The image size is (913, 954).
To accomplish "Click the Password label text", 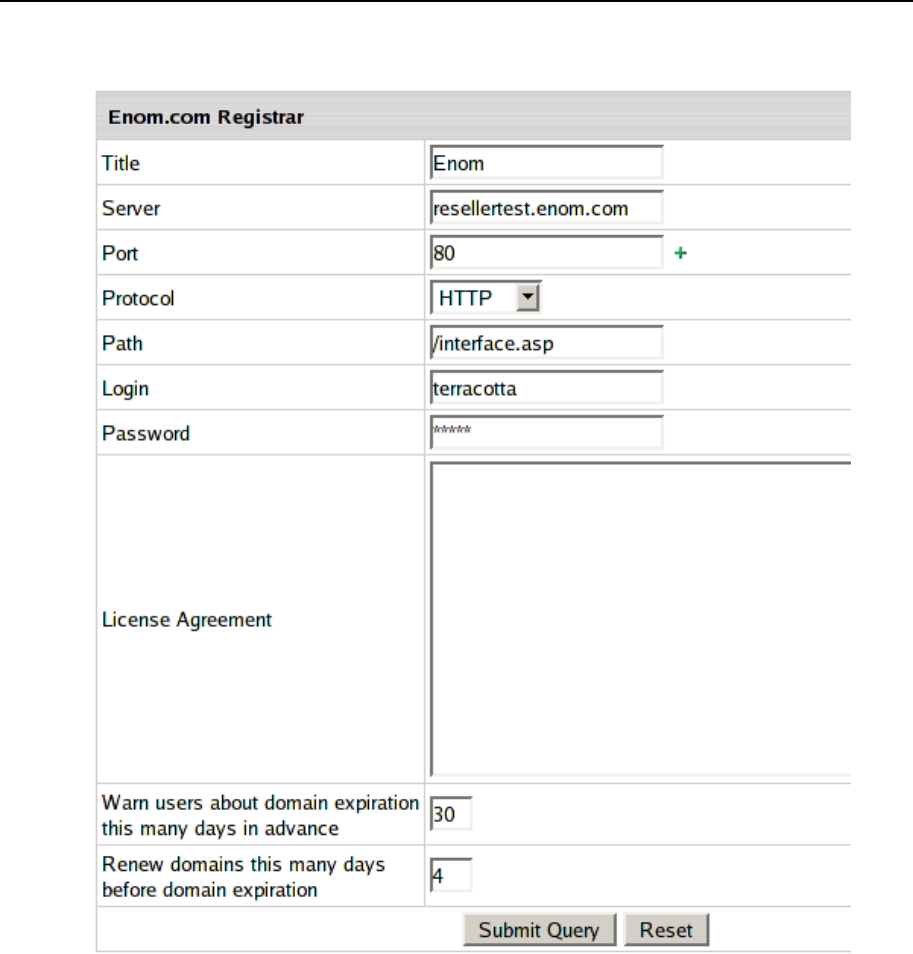I will (146, 434).
